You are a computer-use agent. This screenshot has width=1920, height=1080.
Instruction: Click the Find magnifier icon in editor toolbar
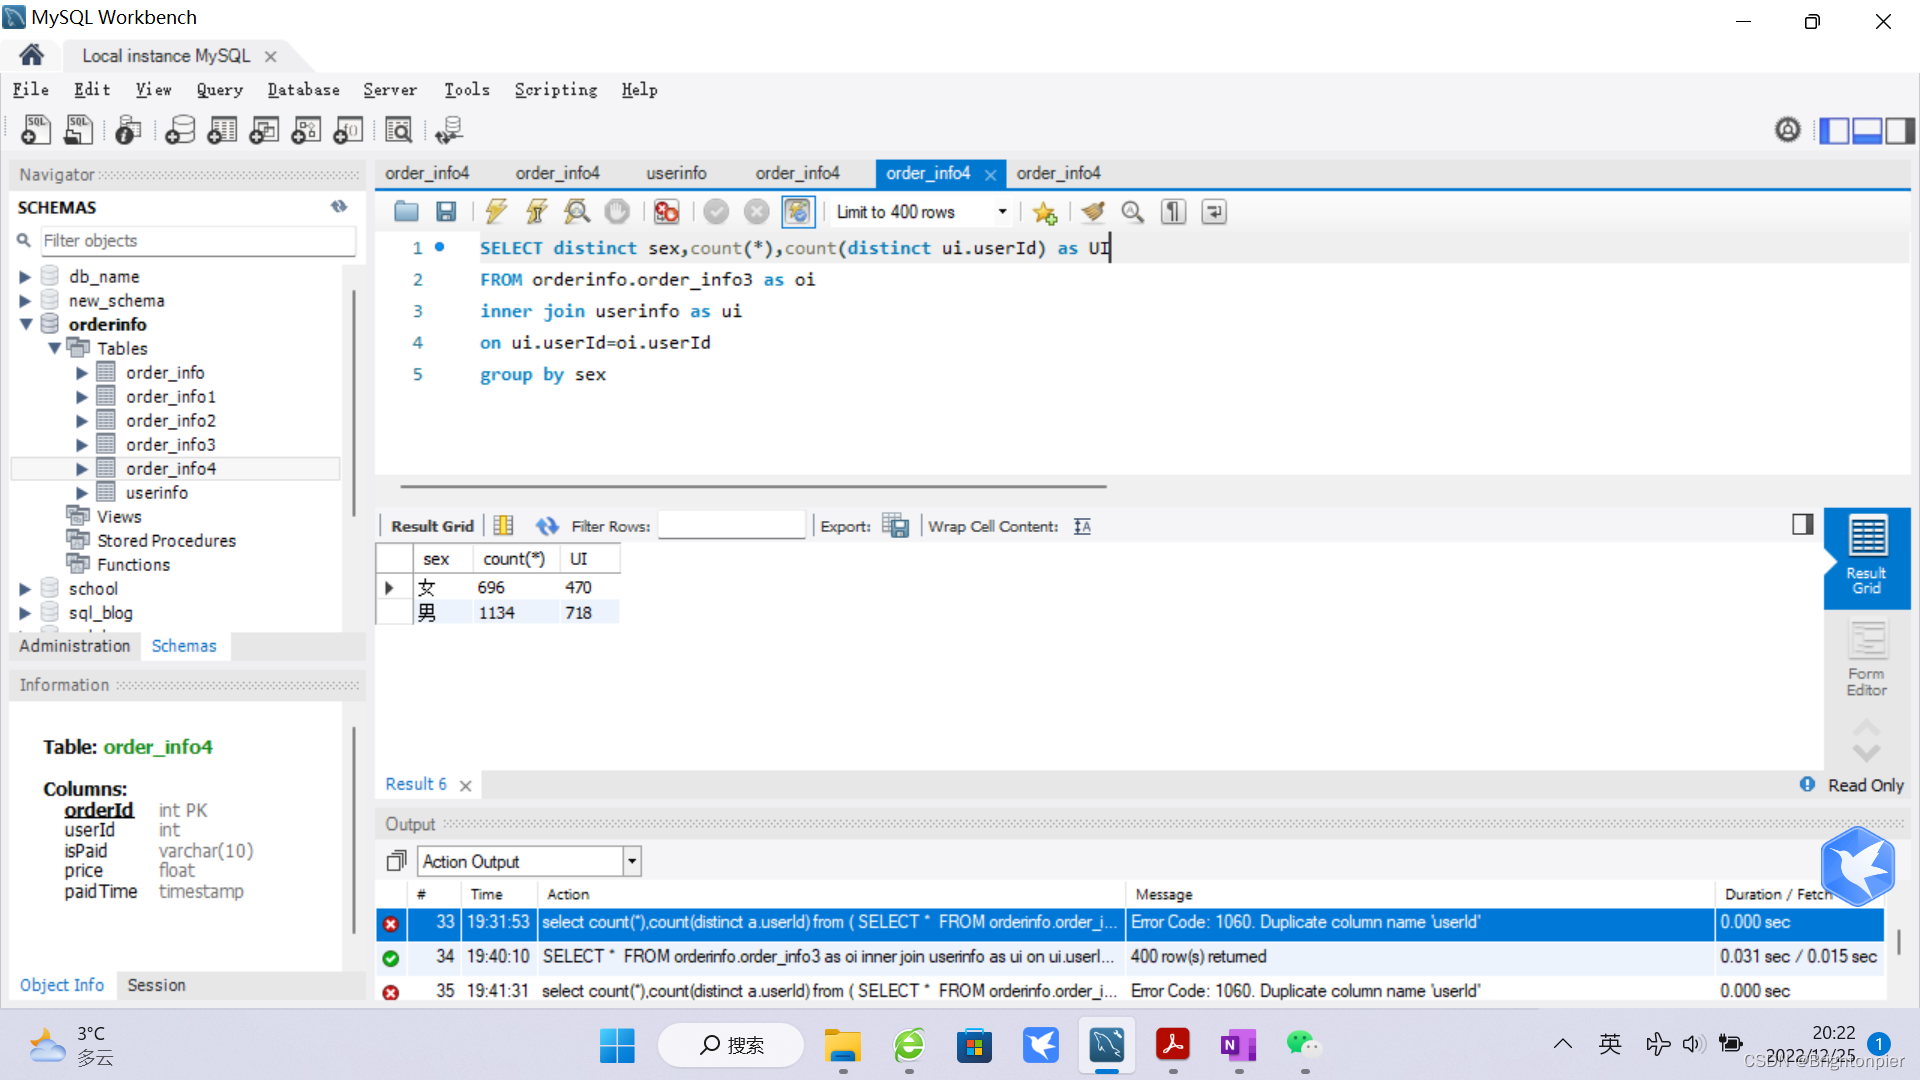pos(1132,211)
